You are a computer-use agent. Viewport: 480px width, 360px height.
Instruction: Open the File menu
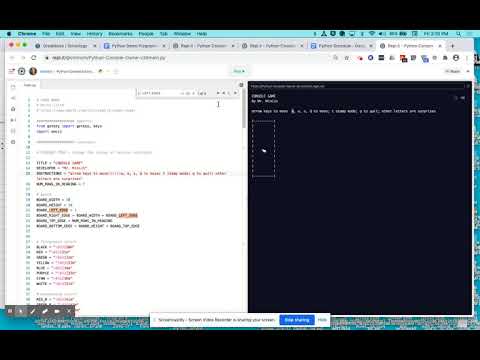46,34
